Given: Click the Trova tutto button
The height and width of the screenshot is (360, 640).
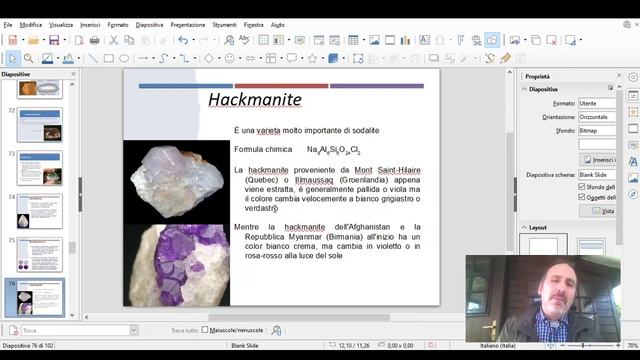Looking at the screenshot, I should pyautogui.click(x=184, y=330).
